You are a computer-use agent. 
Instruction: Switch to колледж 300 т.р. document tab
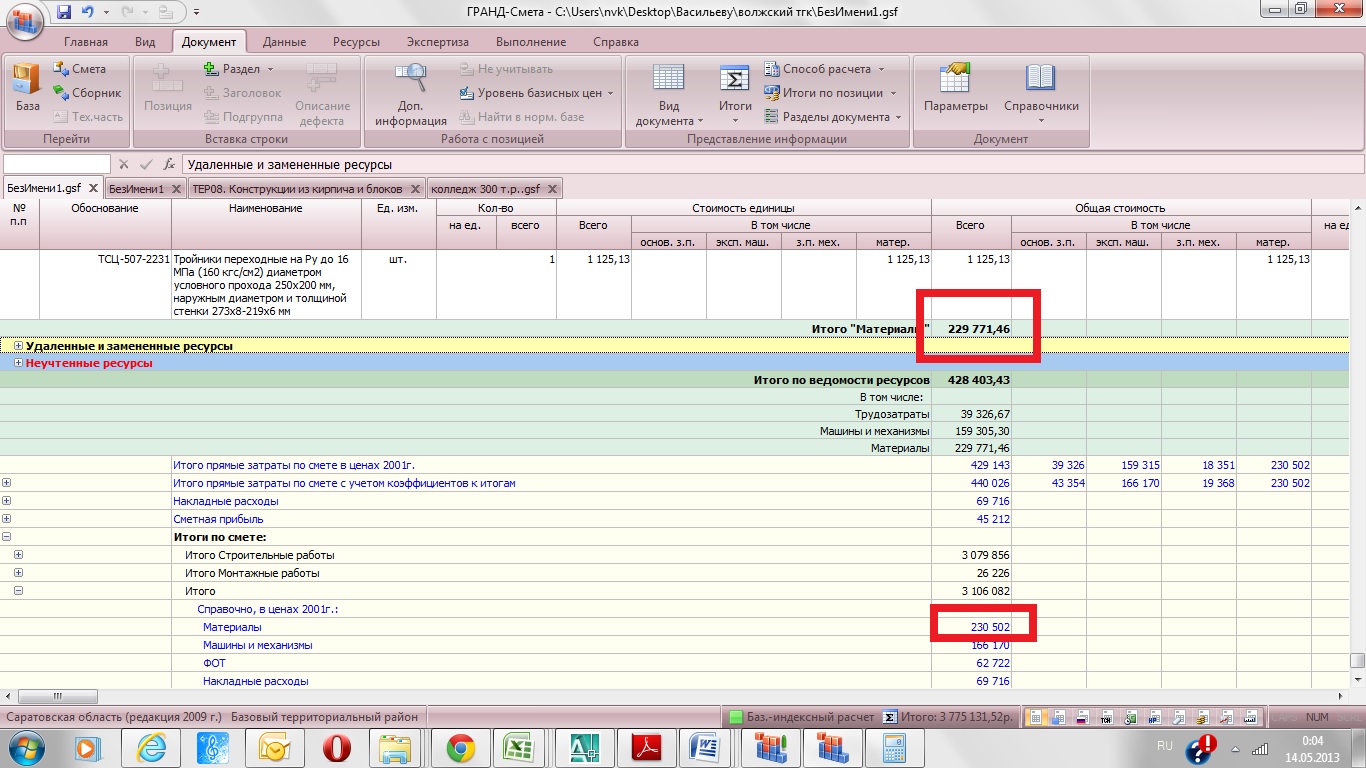485,188
